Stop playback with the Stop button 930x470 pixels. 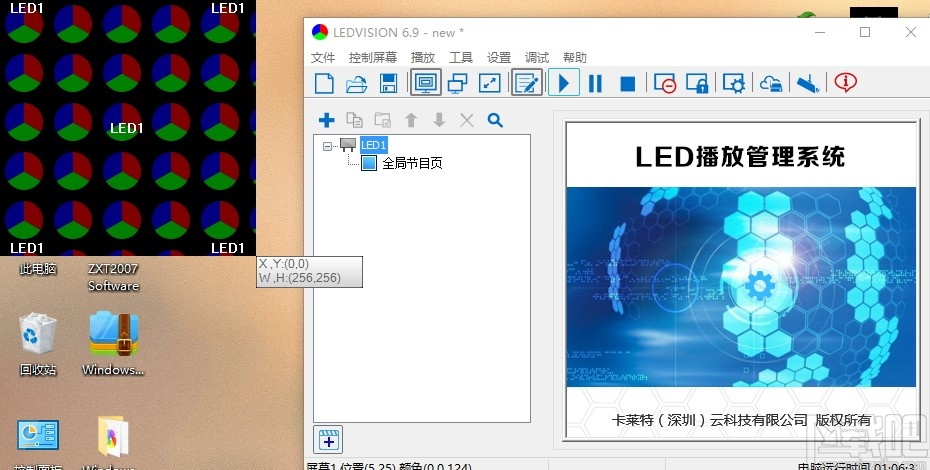pos(628,83)
